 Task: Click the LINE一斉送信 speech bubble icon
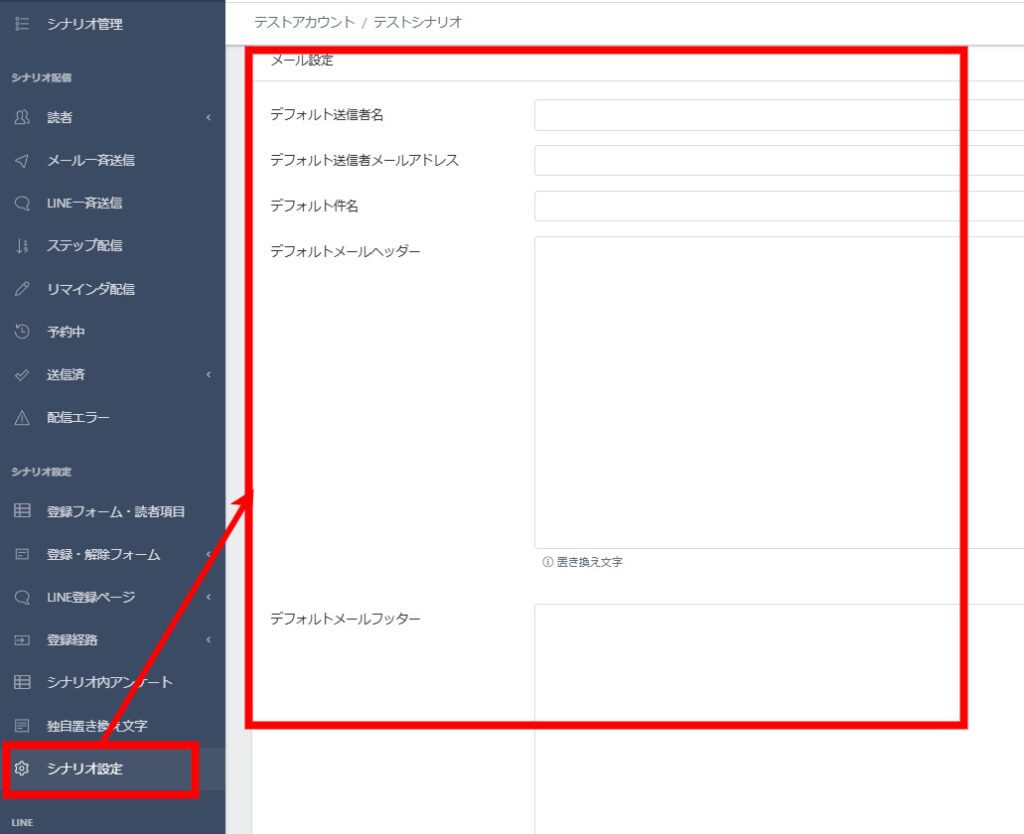tap(22, 203)
